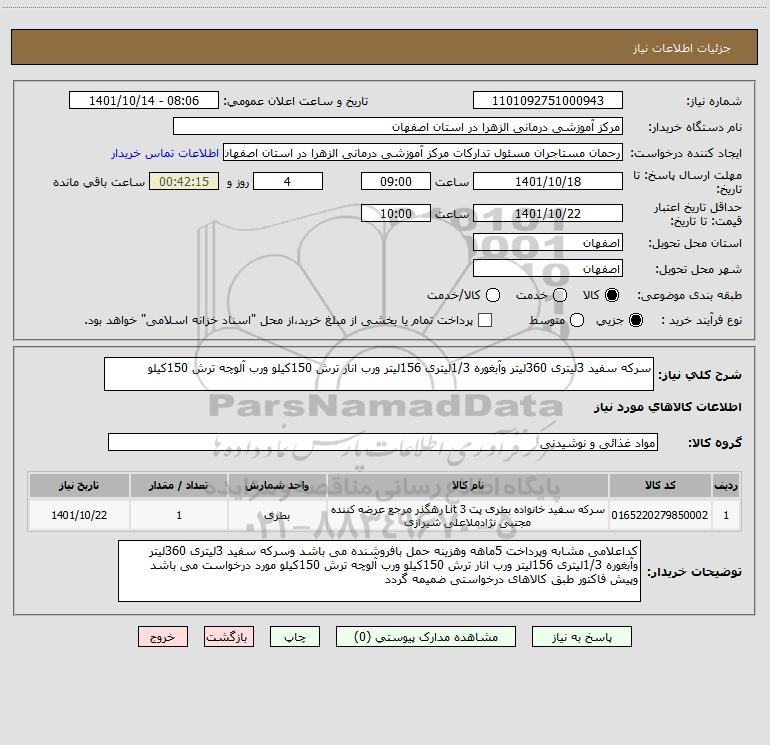Click the گروه کالا field مواد غذائی و نوشیدنی
This screenshot has height=745, width=770.
[x=383, y=442]
